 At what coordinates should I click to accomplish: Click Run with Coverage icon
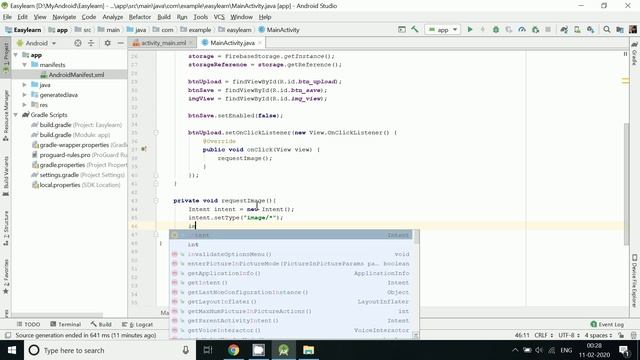509,29
